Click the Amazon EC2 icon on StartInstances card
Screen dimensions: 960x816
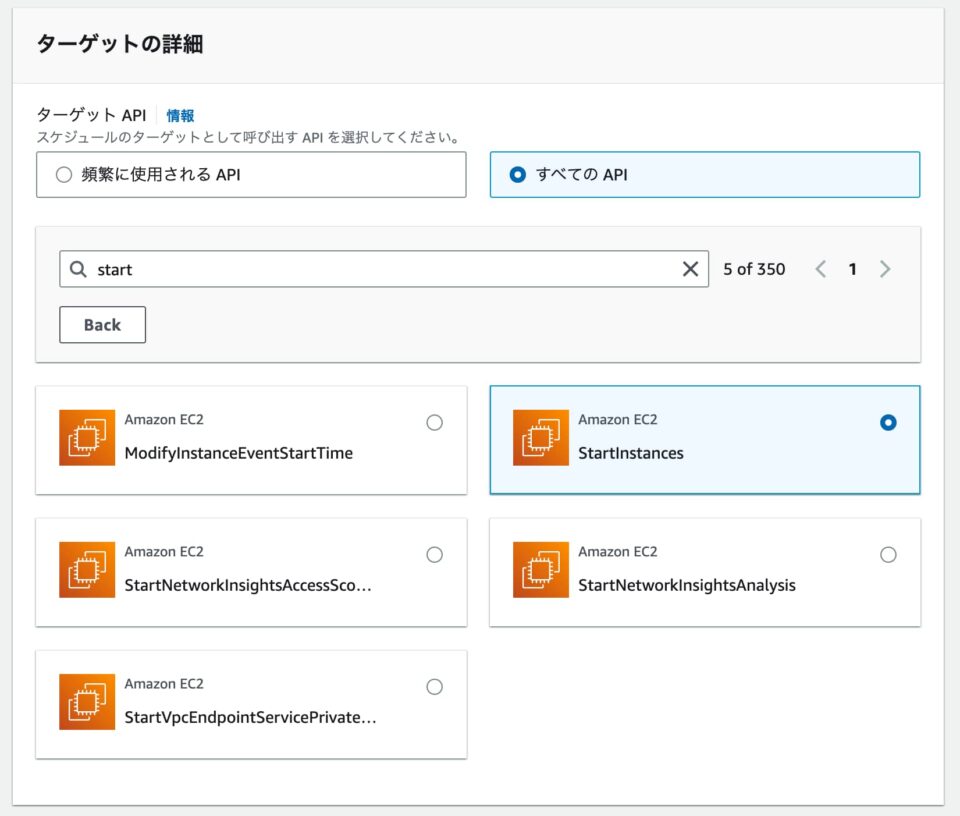(541, 438)
